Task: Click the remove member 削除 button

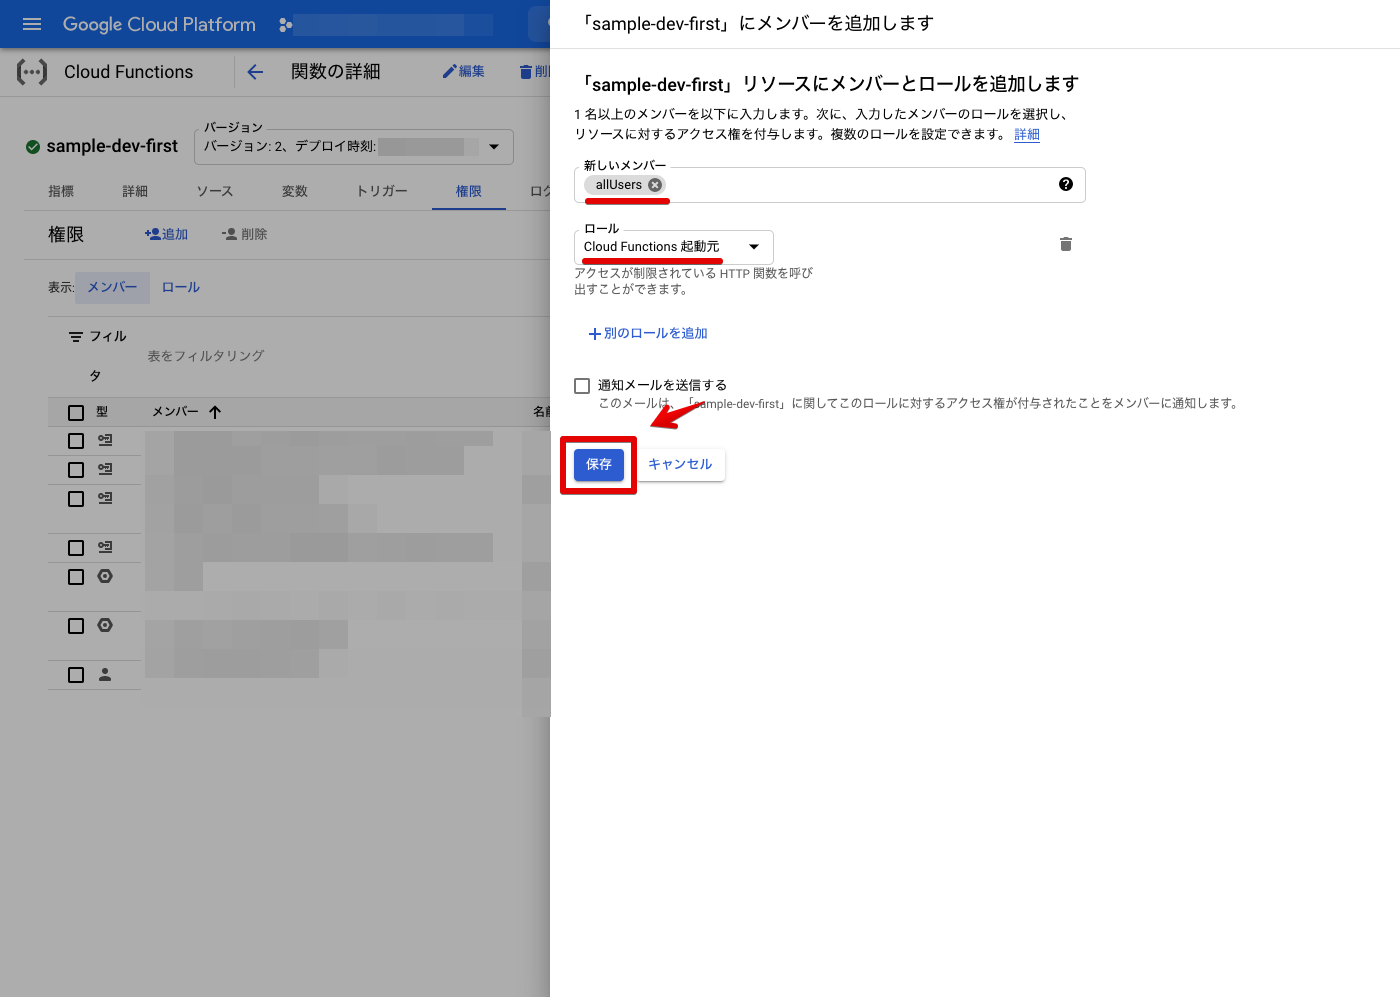Action: click(x=244, y=234)
